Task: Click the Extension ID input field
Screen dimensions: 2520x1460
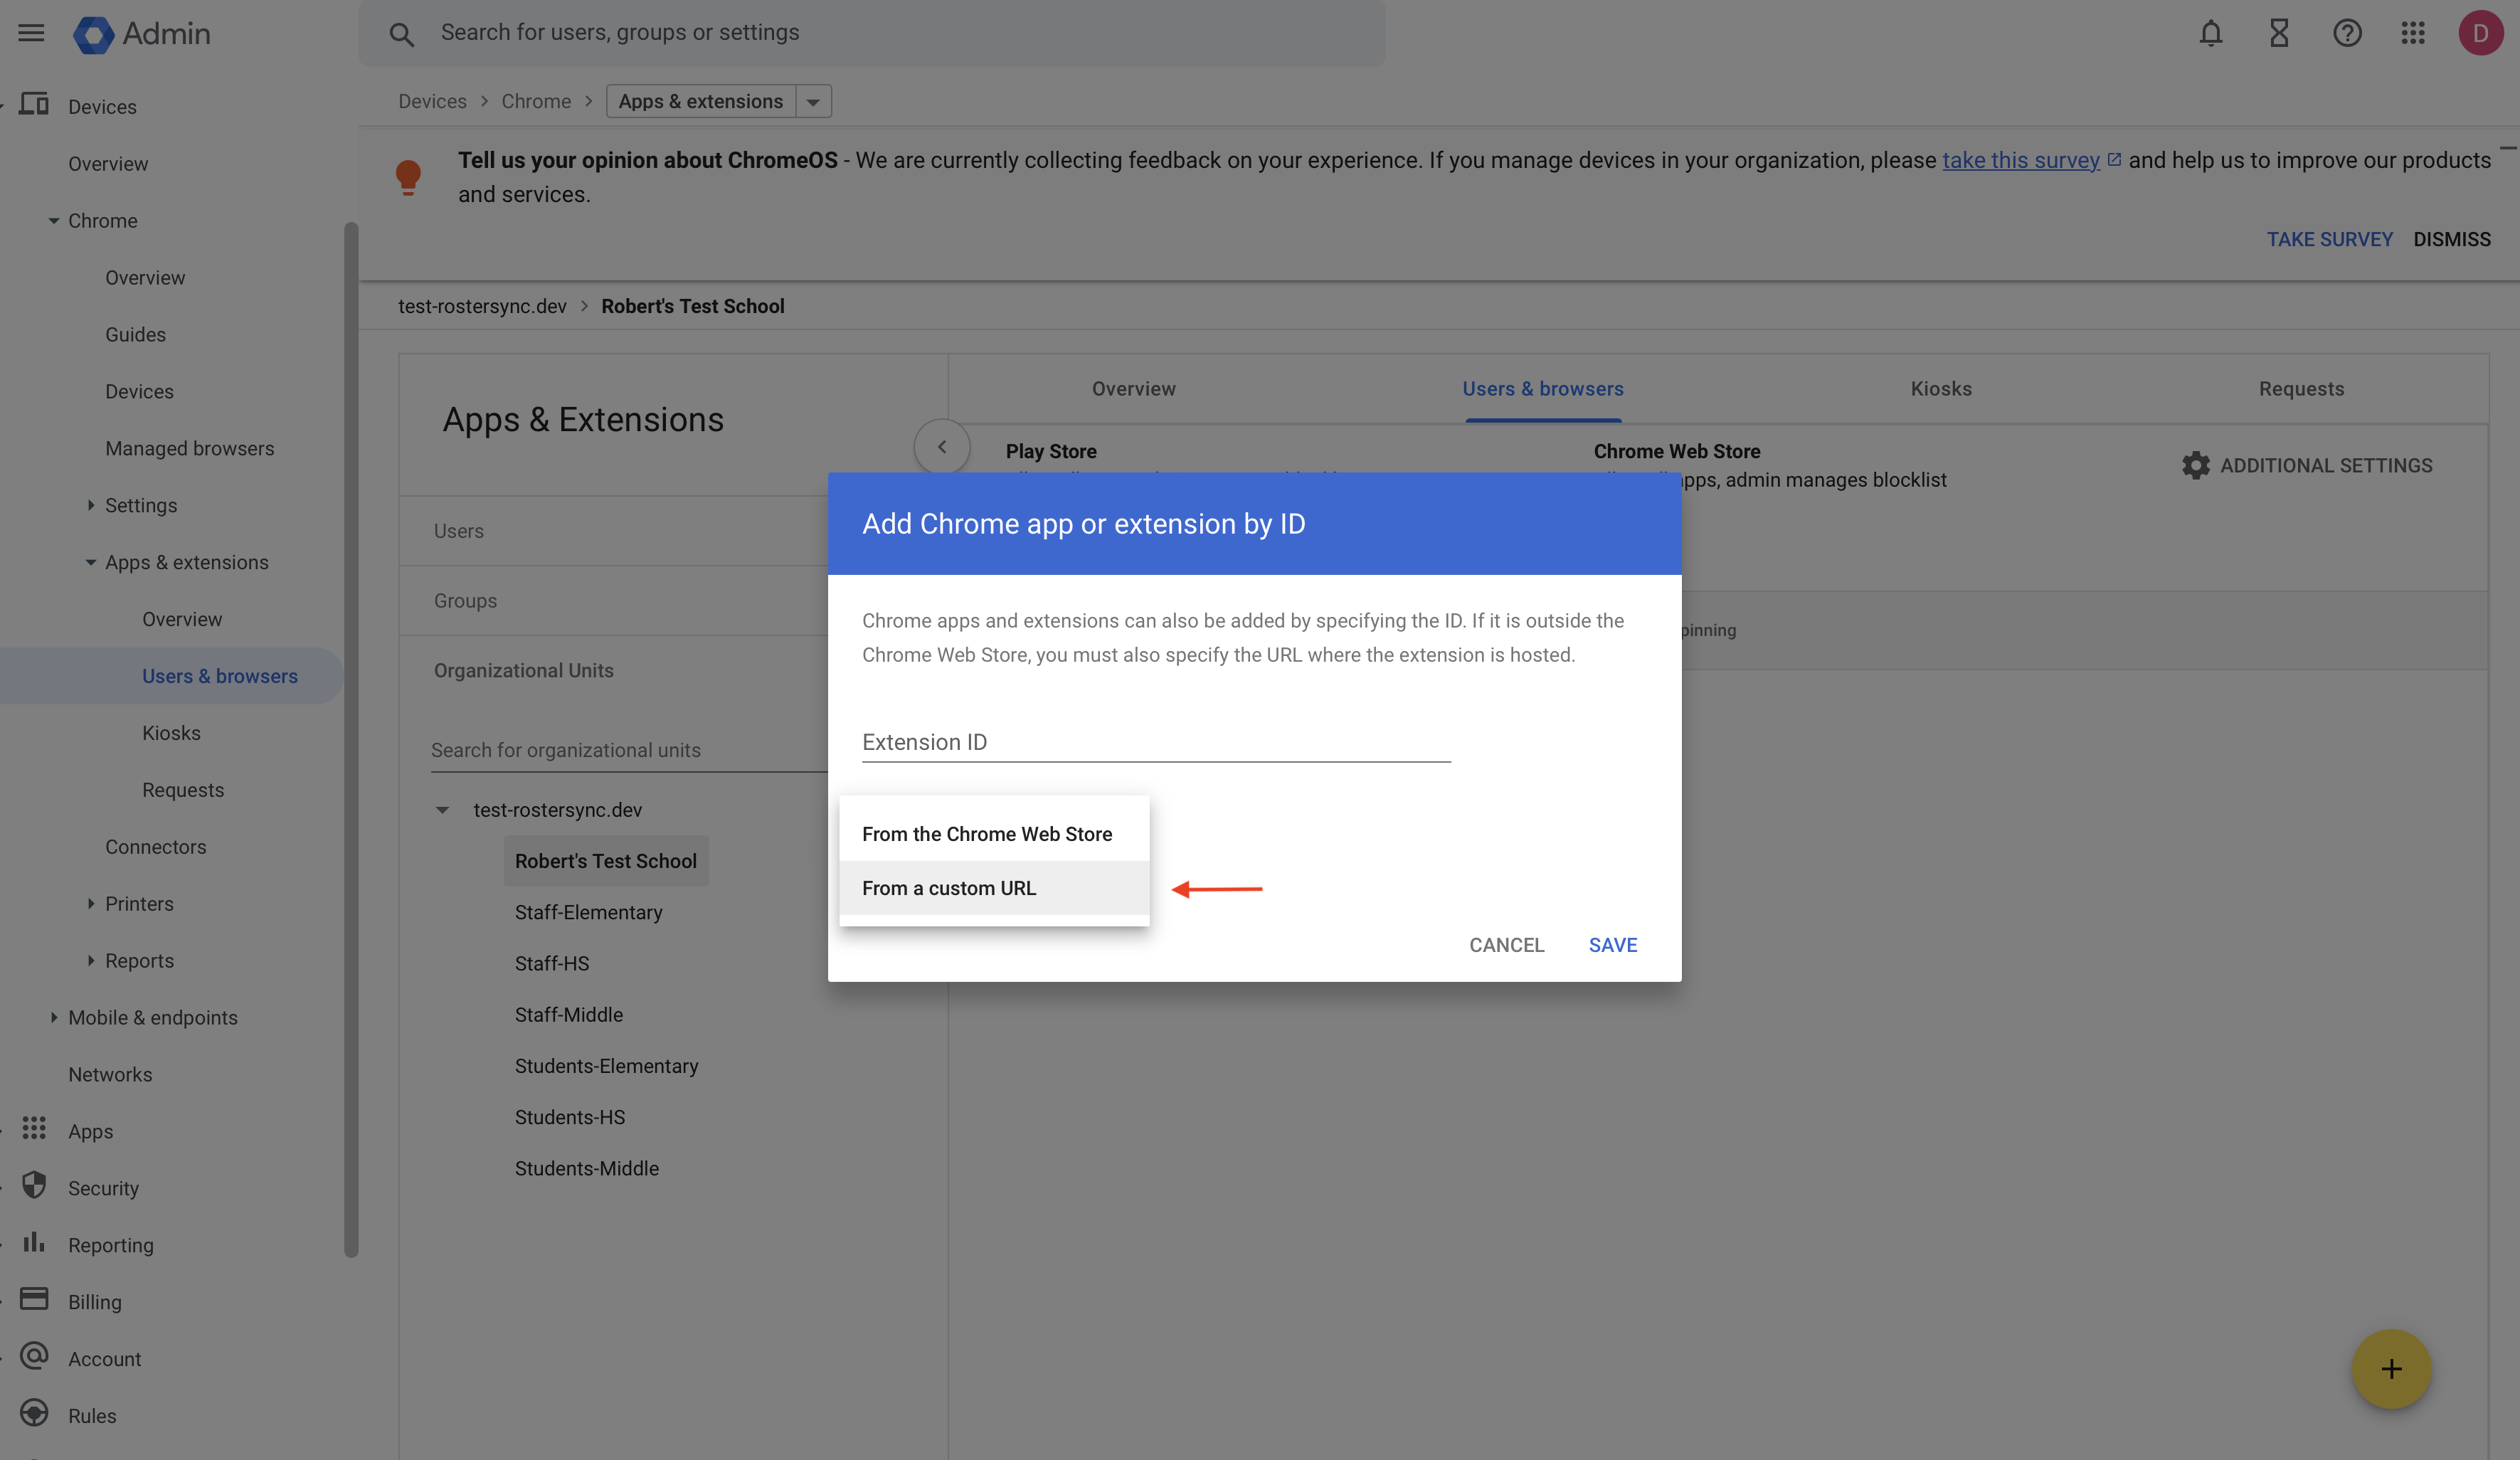Action: click(x=1155, y=742)
